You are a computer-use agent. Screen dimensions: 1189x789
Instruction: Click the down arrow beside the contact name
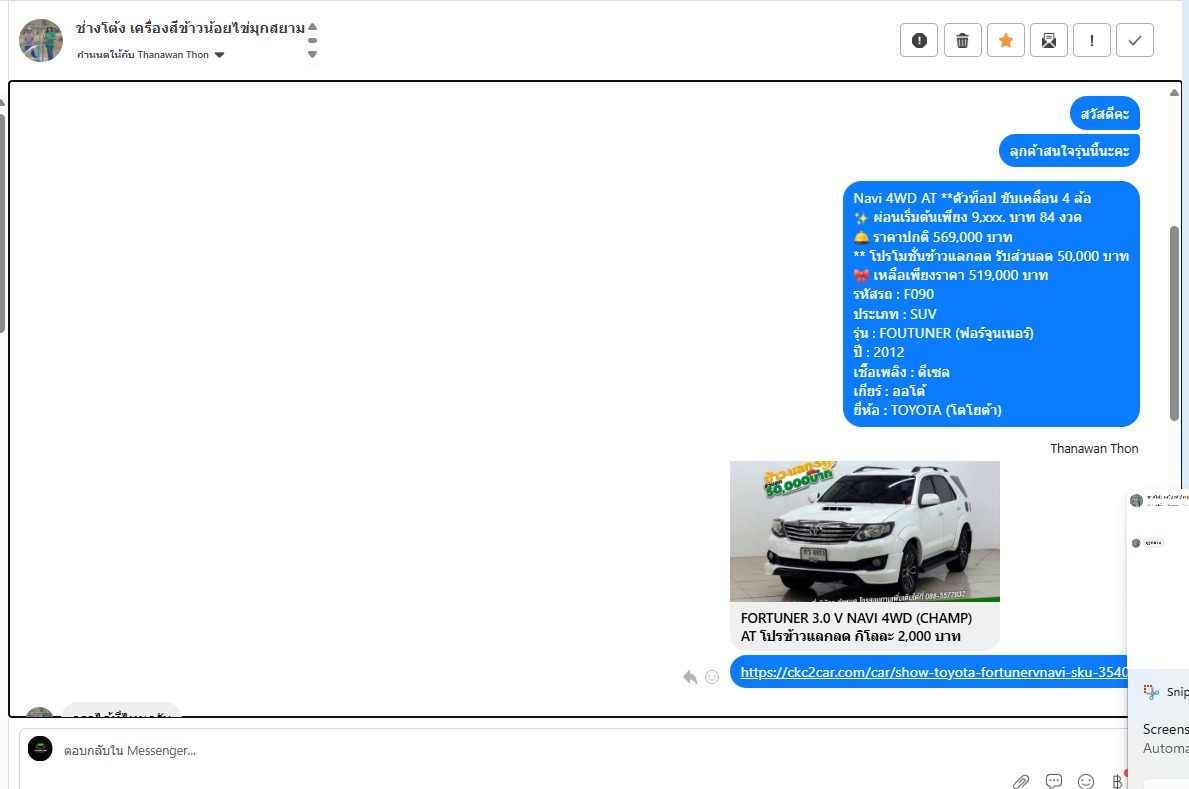click(312, 55)
